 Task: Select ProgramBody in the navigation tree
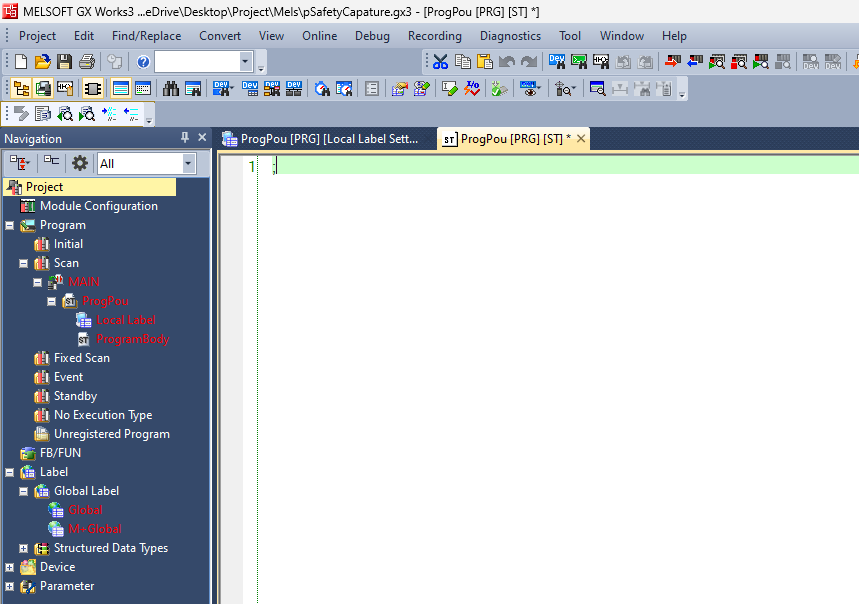pyautogui.click(x=132, y=339)
